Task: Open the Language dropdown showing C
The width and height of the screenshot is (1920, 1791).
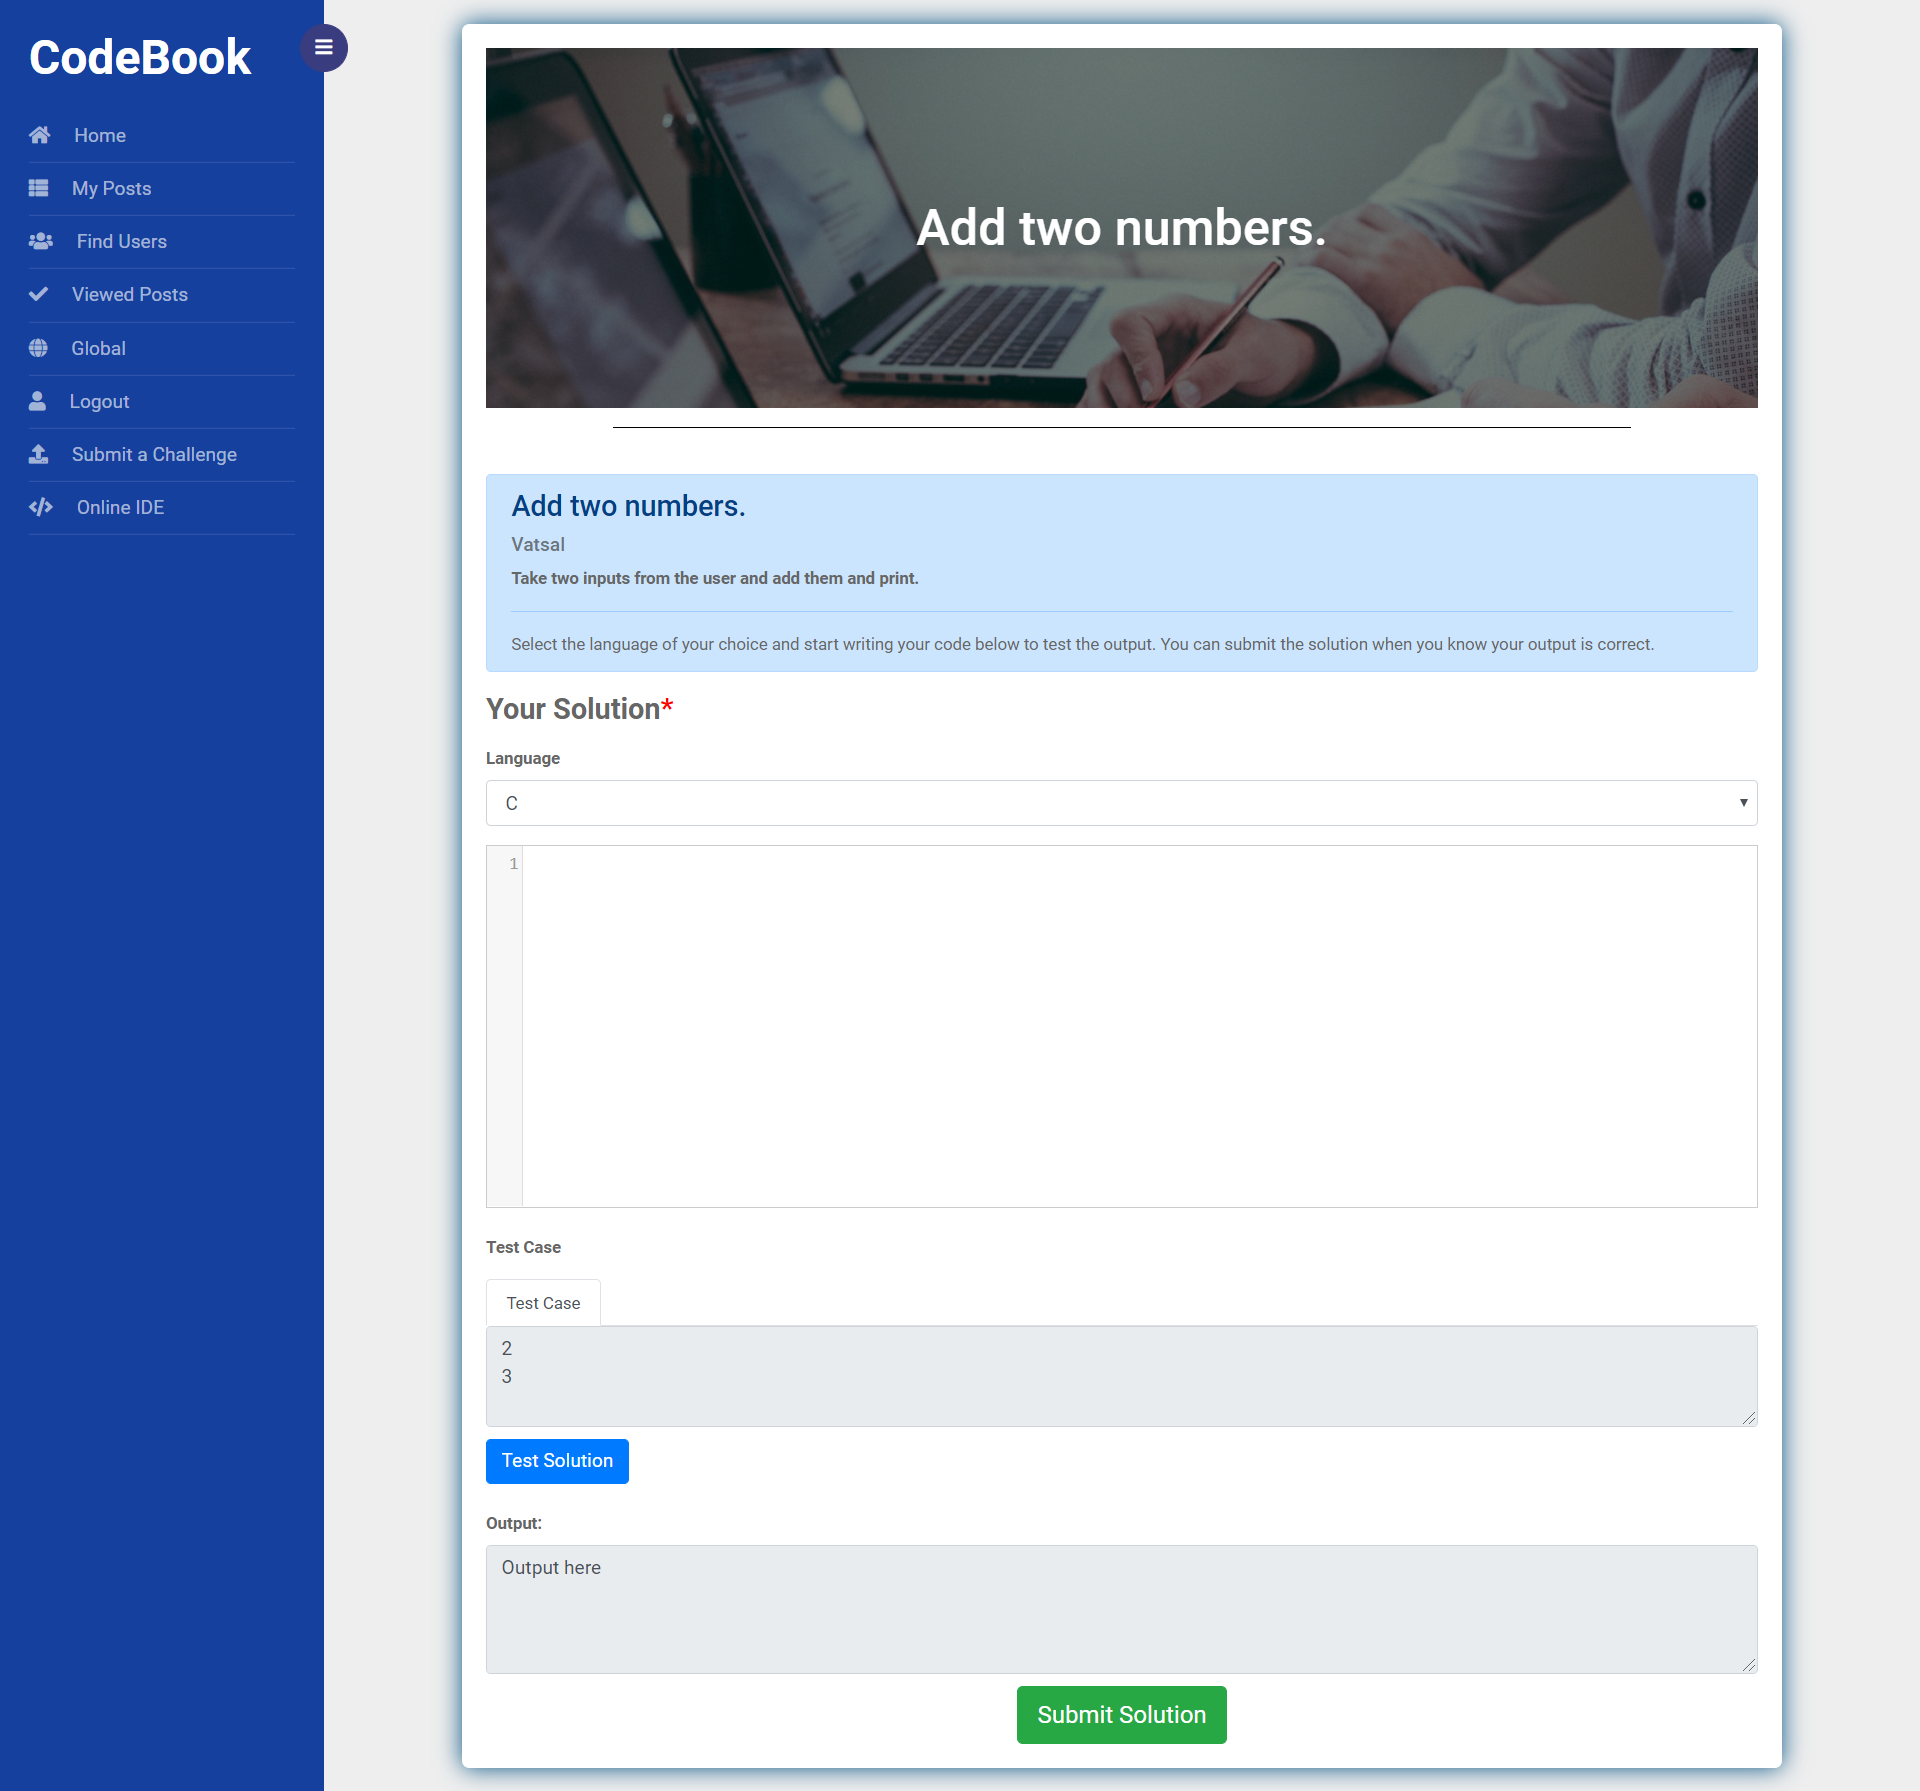Action: [x=1120, y=803]
